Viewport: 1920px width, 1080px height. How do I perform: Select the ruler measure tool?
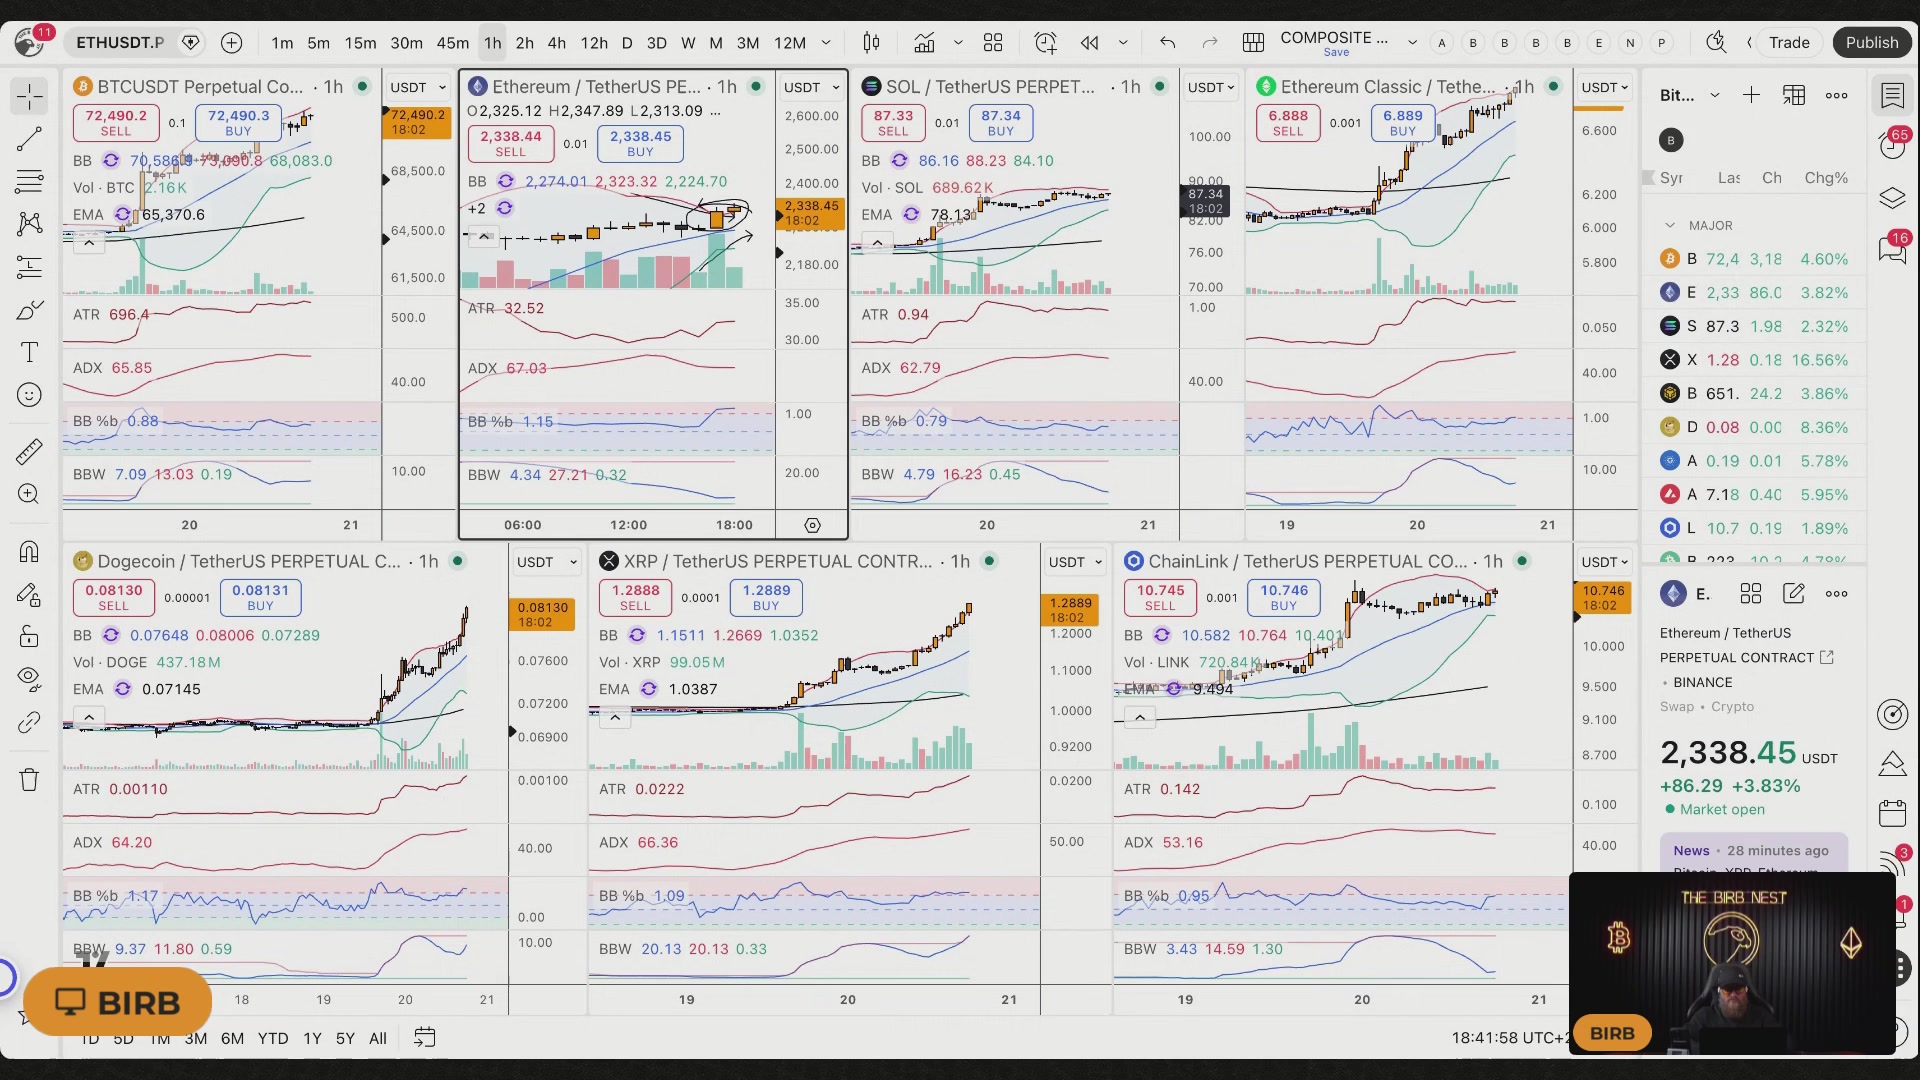pos(29,452)
